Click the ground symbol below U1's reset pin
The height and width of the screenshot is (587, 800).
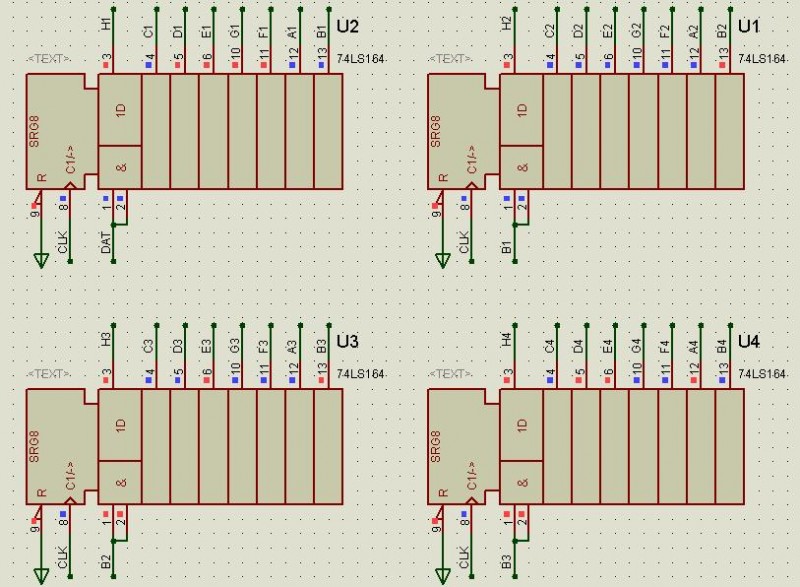(441, 260)
